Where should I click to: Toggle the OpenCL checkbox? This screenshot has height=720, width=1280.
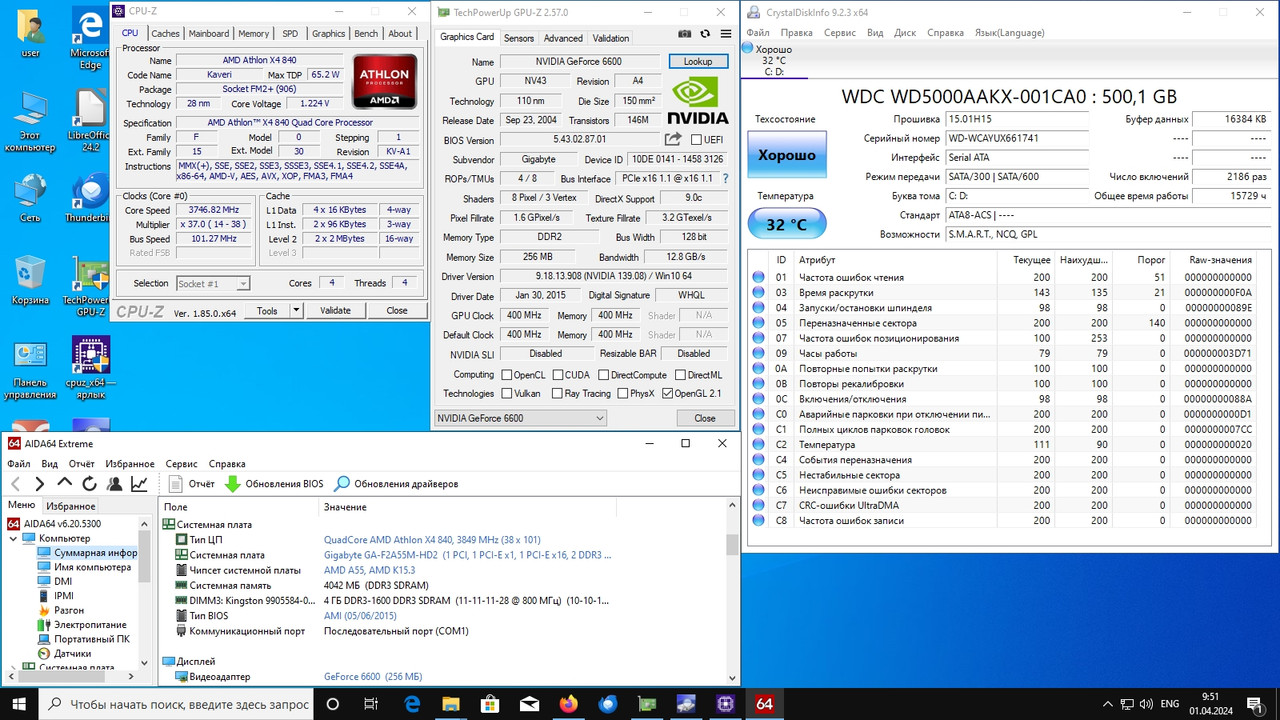coord(508,375)
